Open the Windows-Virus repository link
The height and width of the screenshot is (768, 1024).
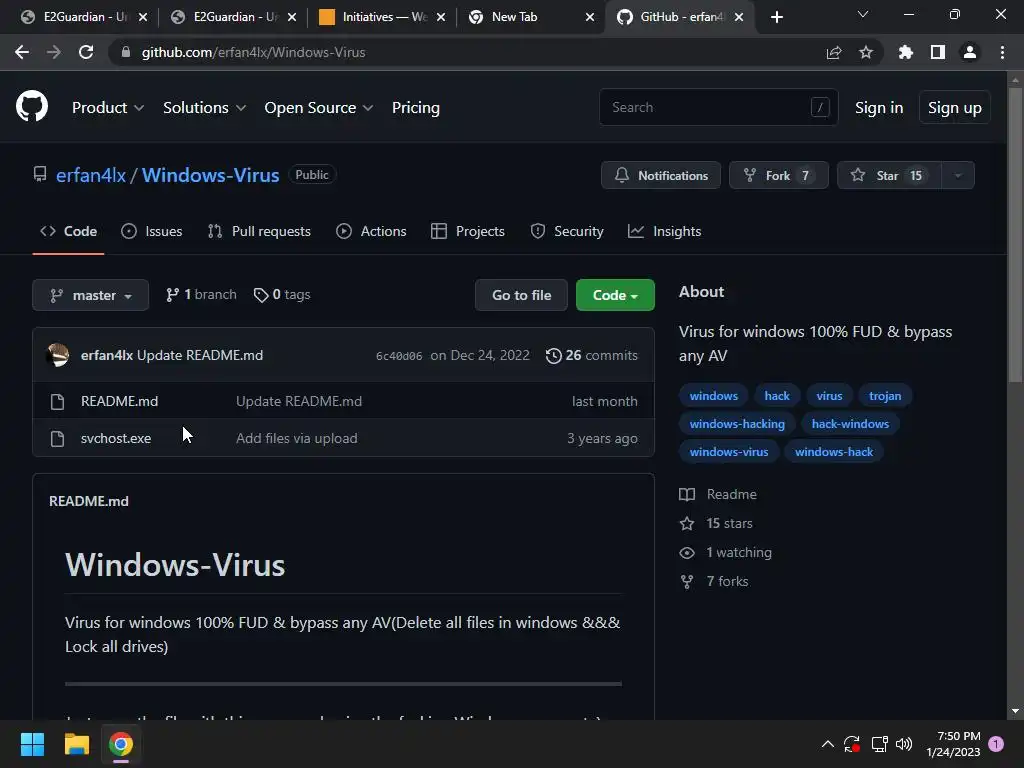210,175
